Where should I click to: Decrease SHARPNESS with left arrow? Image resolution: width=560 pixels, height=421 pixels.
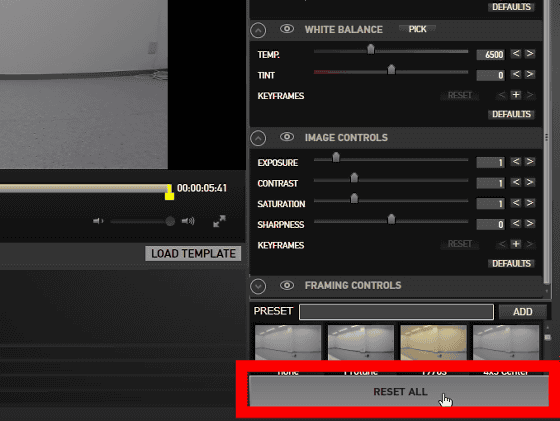[x=515, y=224]
